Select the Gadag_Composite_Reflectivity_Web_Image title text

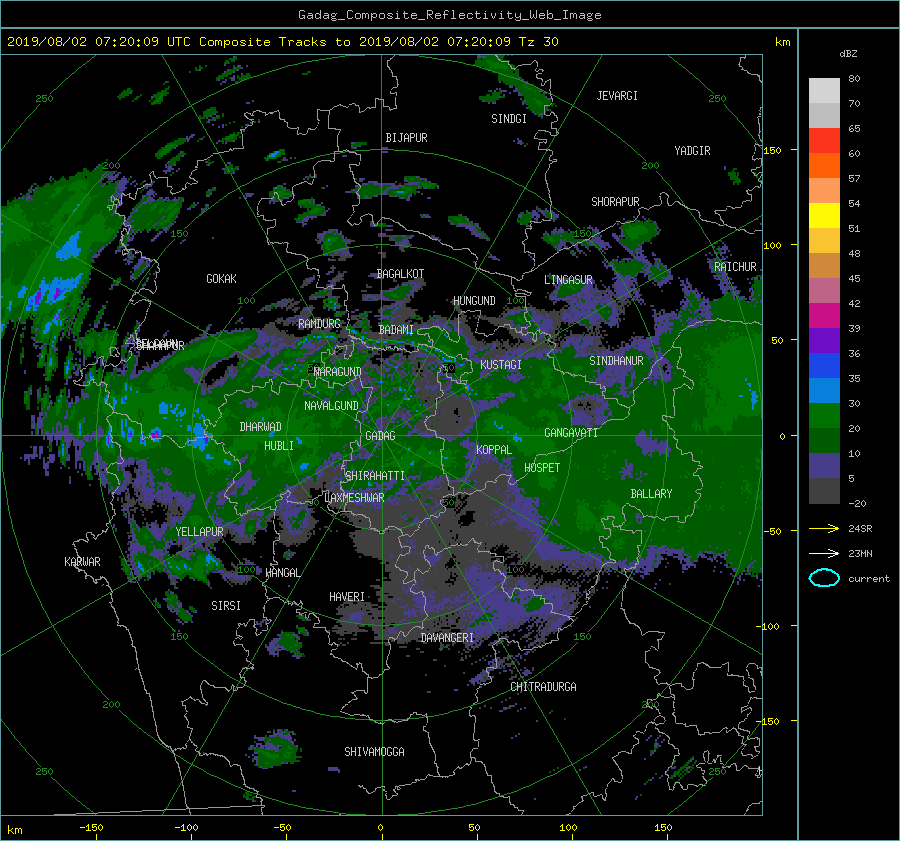[449, 15]
